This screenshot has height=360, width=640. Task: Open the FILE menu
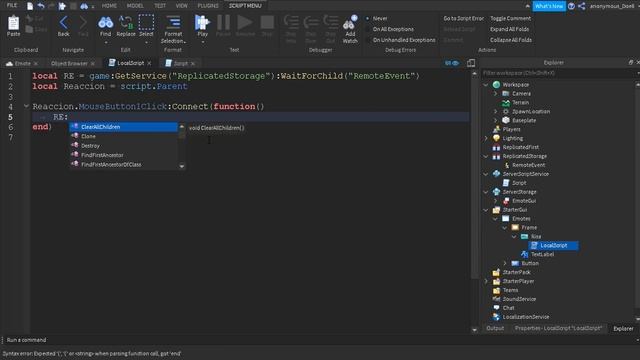pyautogui.click(x=12, y=6)
